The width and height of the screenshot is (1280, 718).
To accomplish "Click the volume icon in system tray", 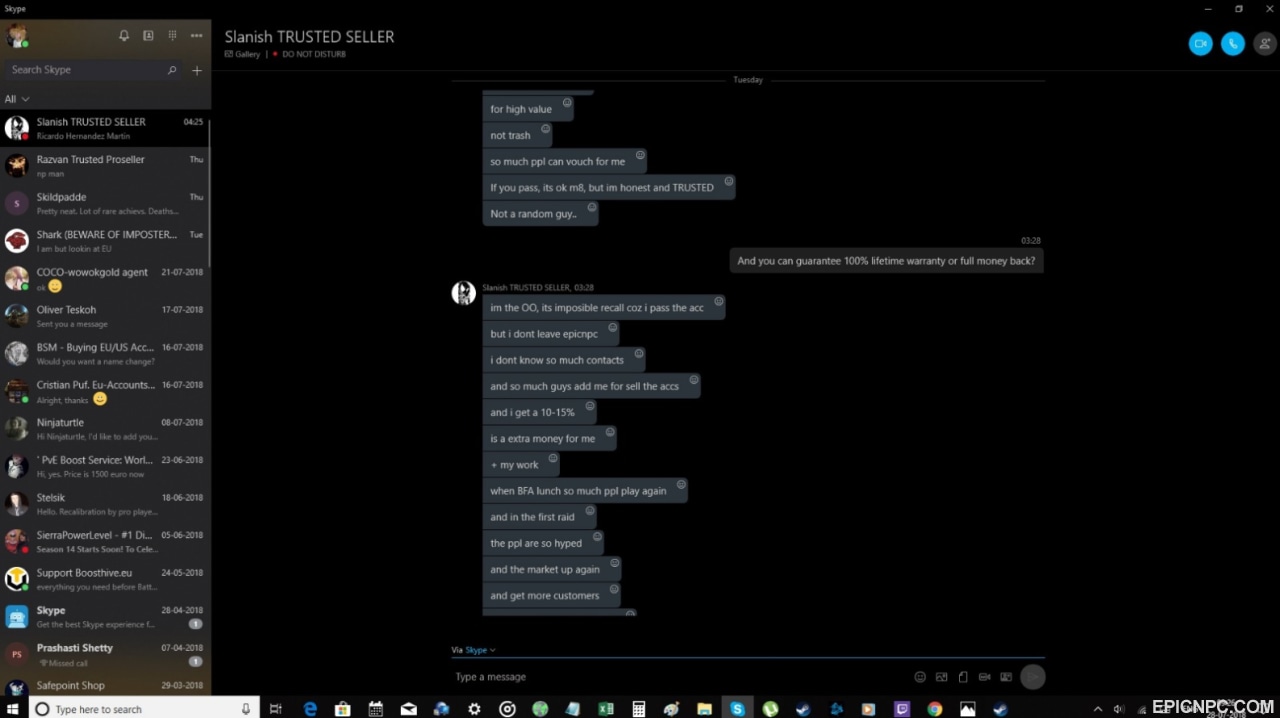I will pos(1118,709).
